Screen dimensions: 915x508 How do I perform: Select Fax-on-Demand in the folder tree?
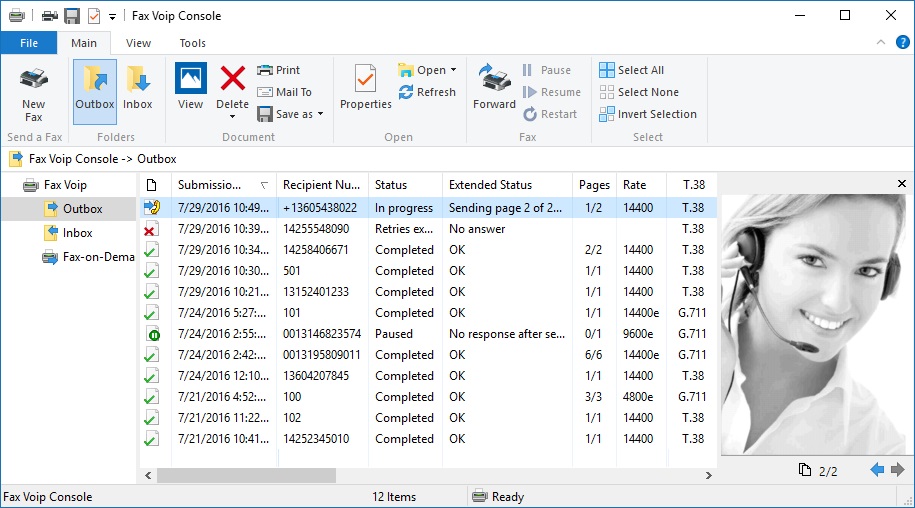tap(89, 257)
